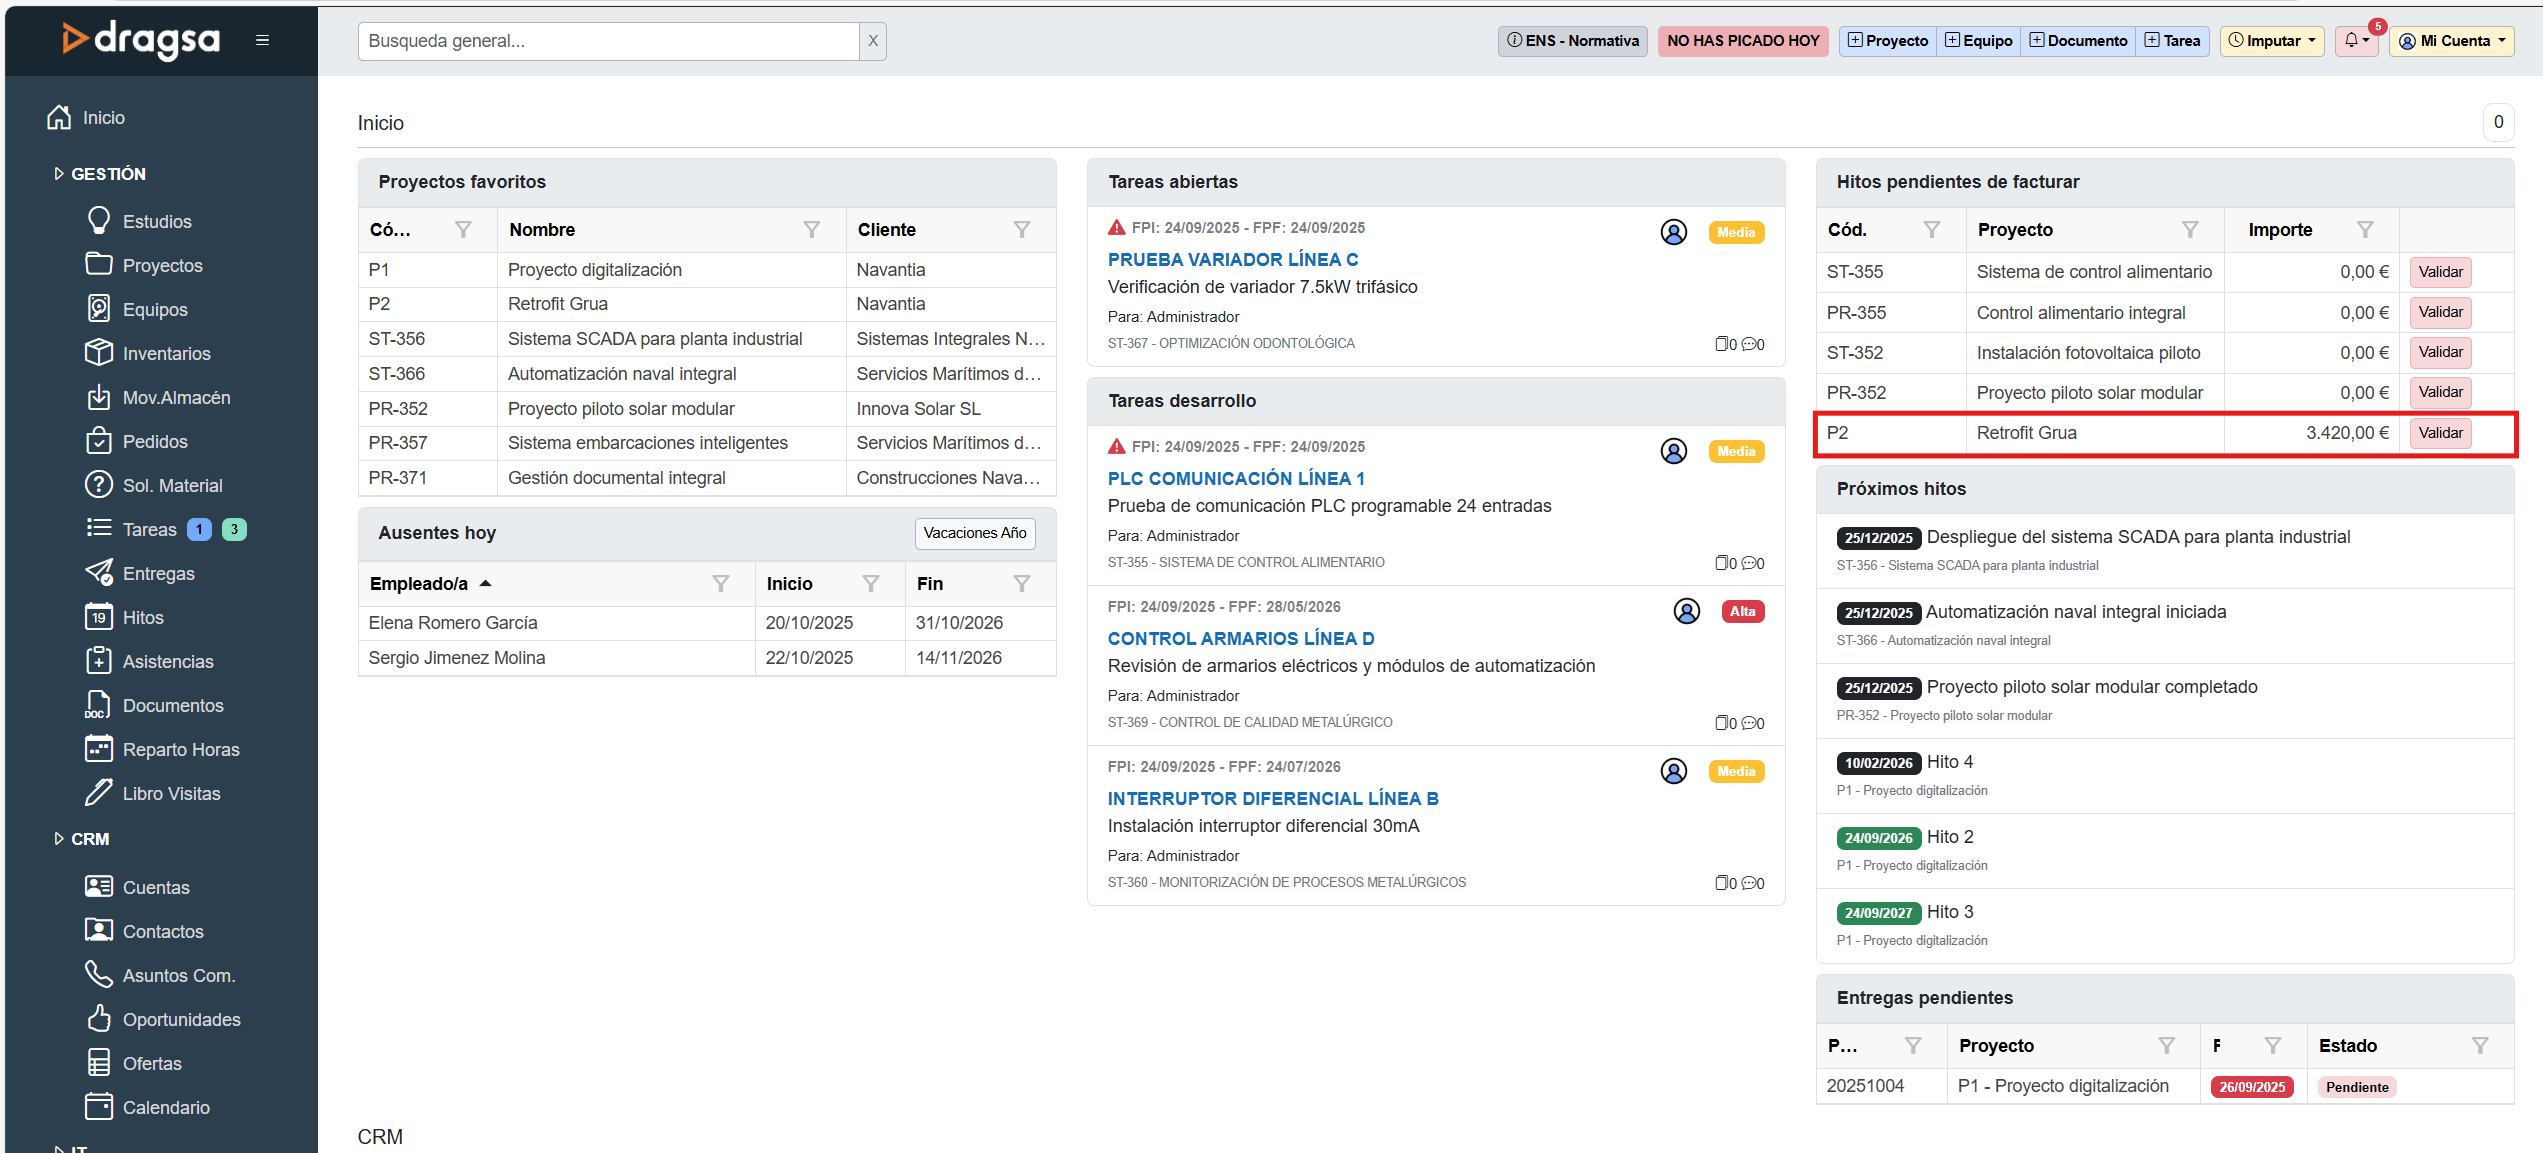
Task: Click the Busqueda general search field
Action: (x=607, y=41)
